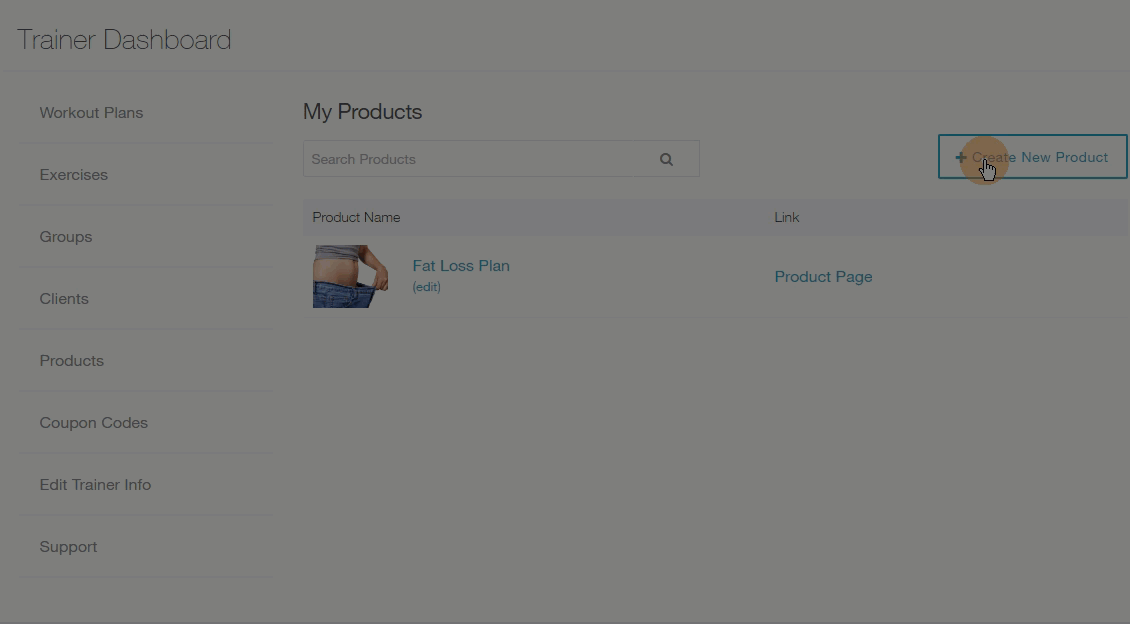The height and width of the screenshot is (624, 1130).
Task: Click the My Products heading
Action: pyautogui.click(x=362, y=112)
